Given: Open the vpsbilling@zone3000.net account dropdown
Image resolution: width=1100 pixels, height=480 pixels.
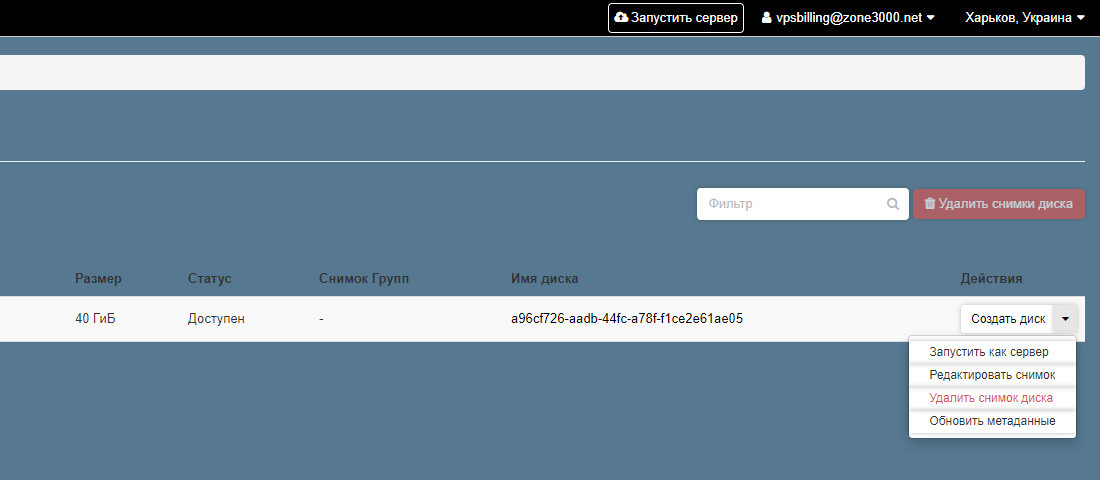Looking at the screenshot, I should coord(848,18).
